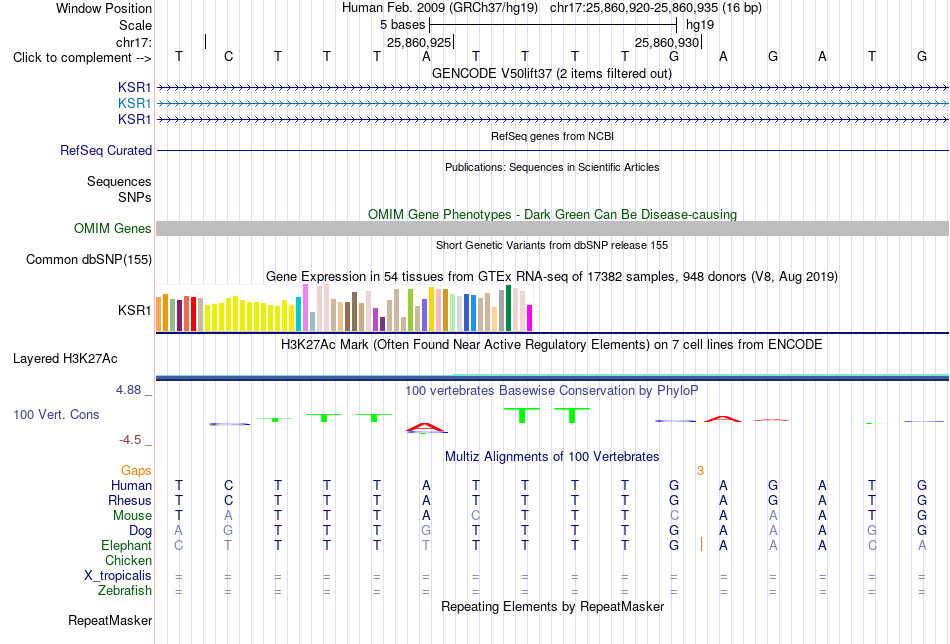Select the Mouse species label

(132, 516)
